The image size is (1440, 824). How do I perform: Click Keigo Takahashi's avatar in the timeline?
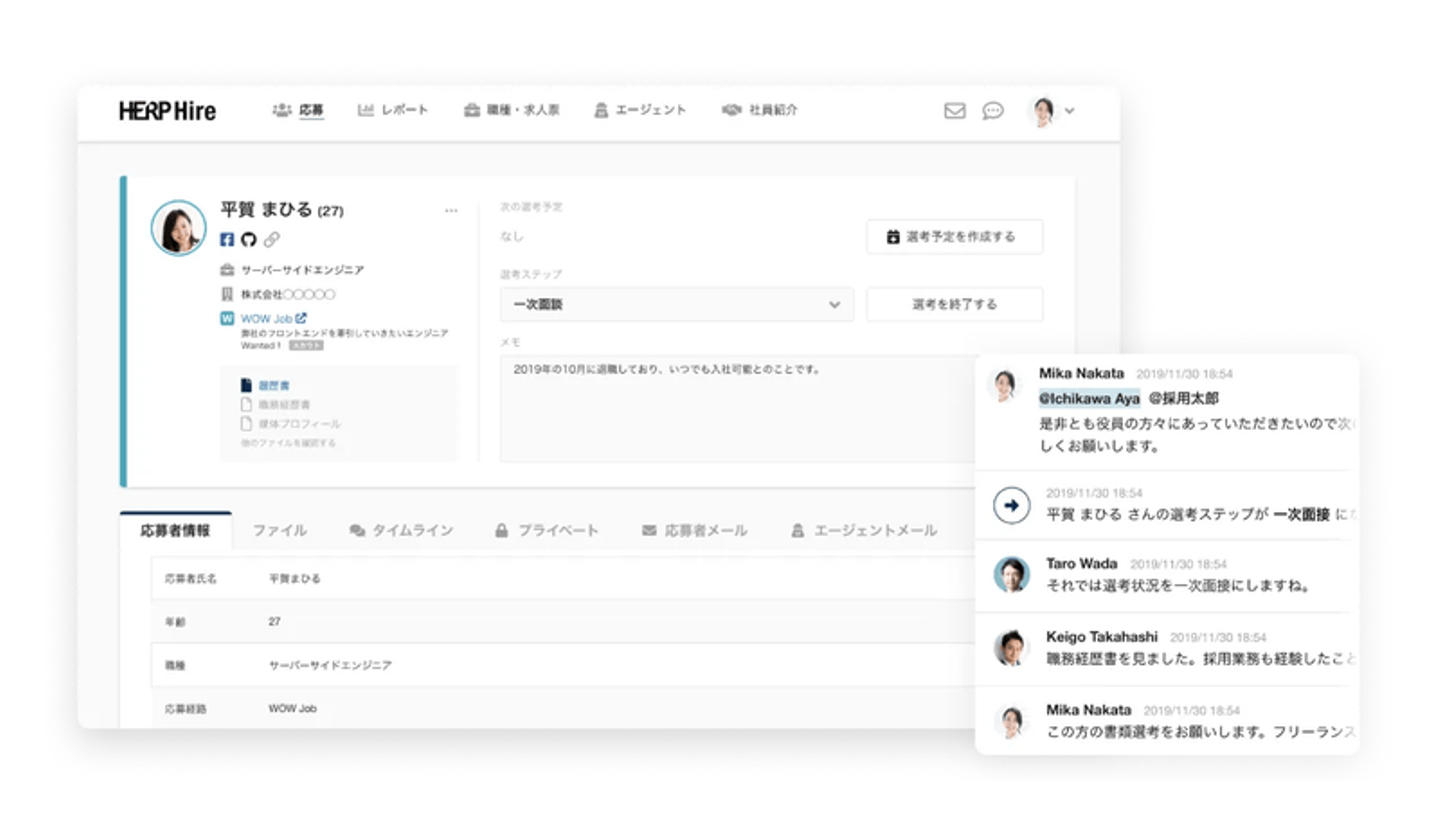pyautogui.click(x=1011, y=647)
